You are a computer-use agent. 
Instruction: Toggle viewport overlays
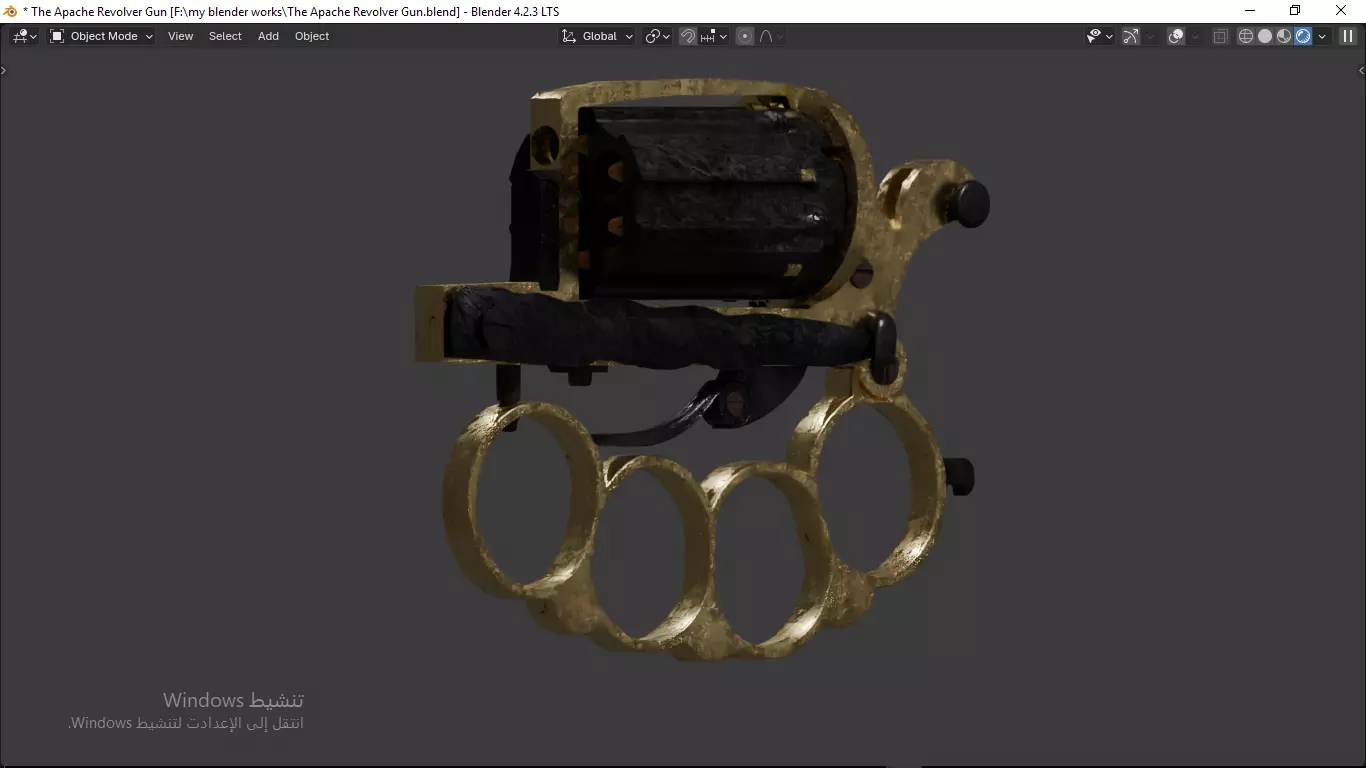(x=1176, y=36)
